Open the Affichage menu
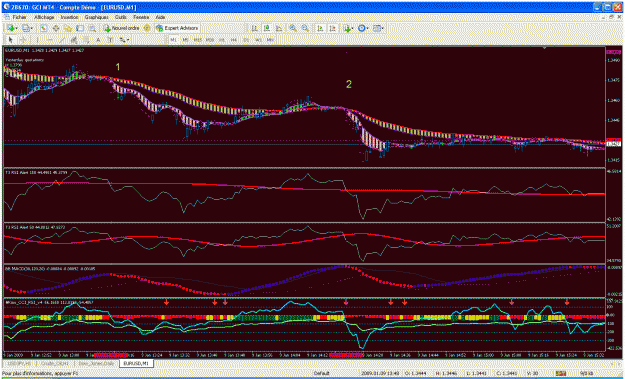 pyautogui.click(x=44, y=18)
